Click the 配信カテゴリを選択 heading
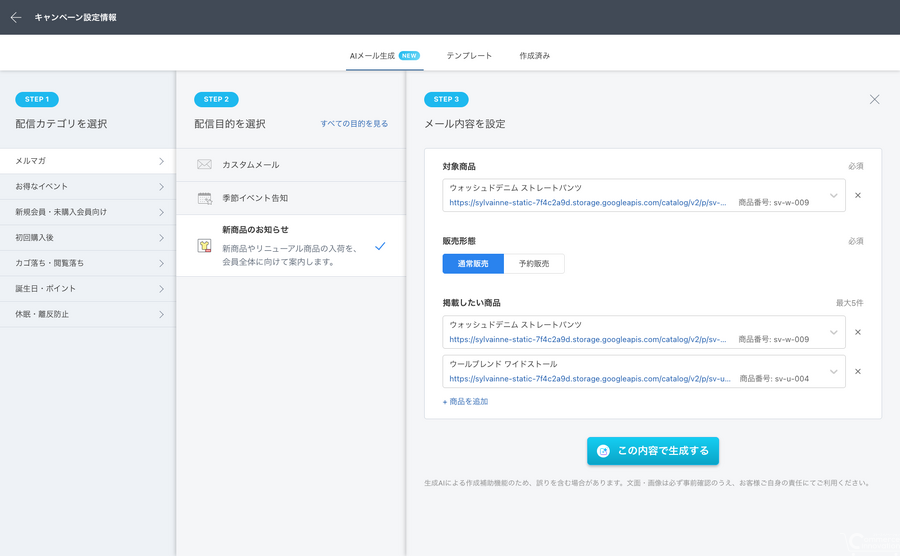Viewport: 900px width, 556px height. pyautogui.click(x=61, y=124)
